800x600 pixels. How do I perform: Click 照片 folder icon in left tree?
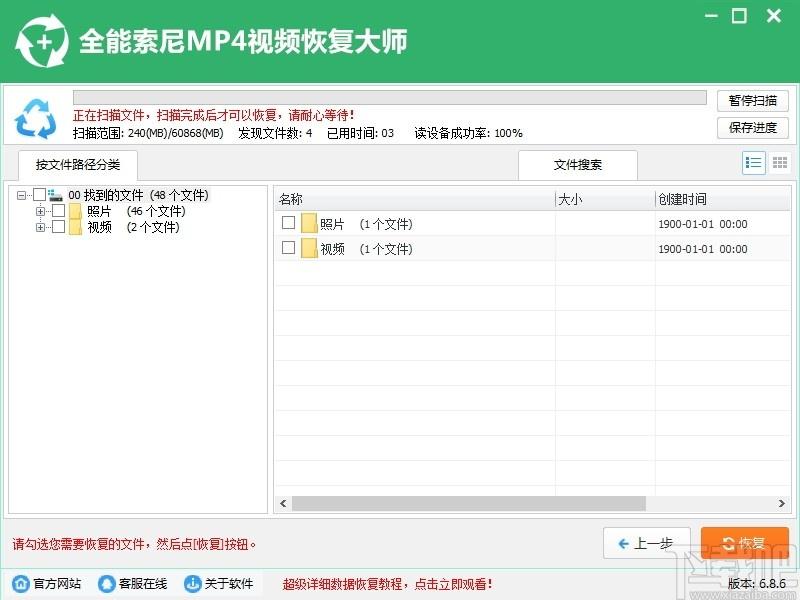click(x=75, y=211)
